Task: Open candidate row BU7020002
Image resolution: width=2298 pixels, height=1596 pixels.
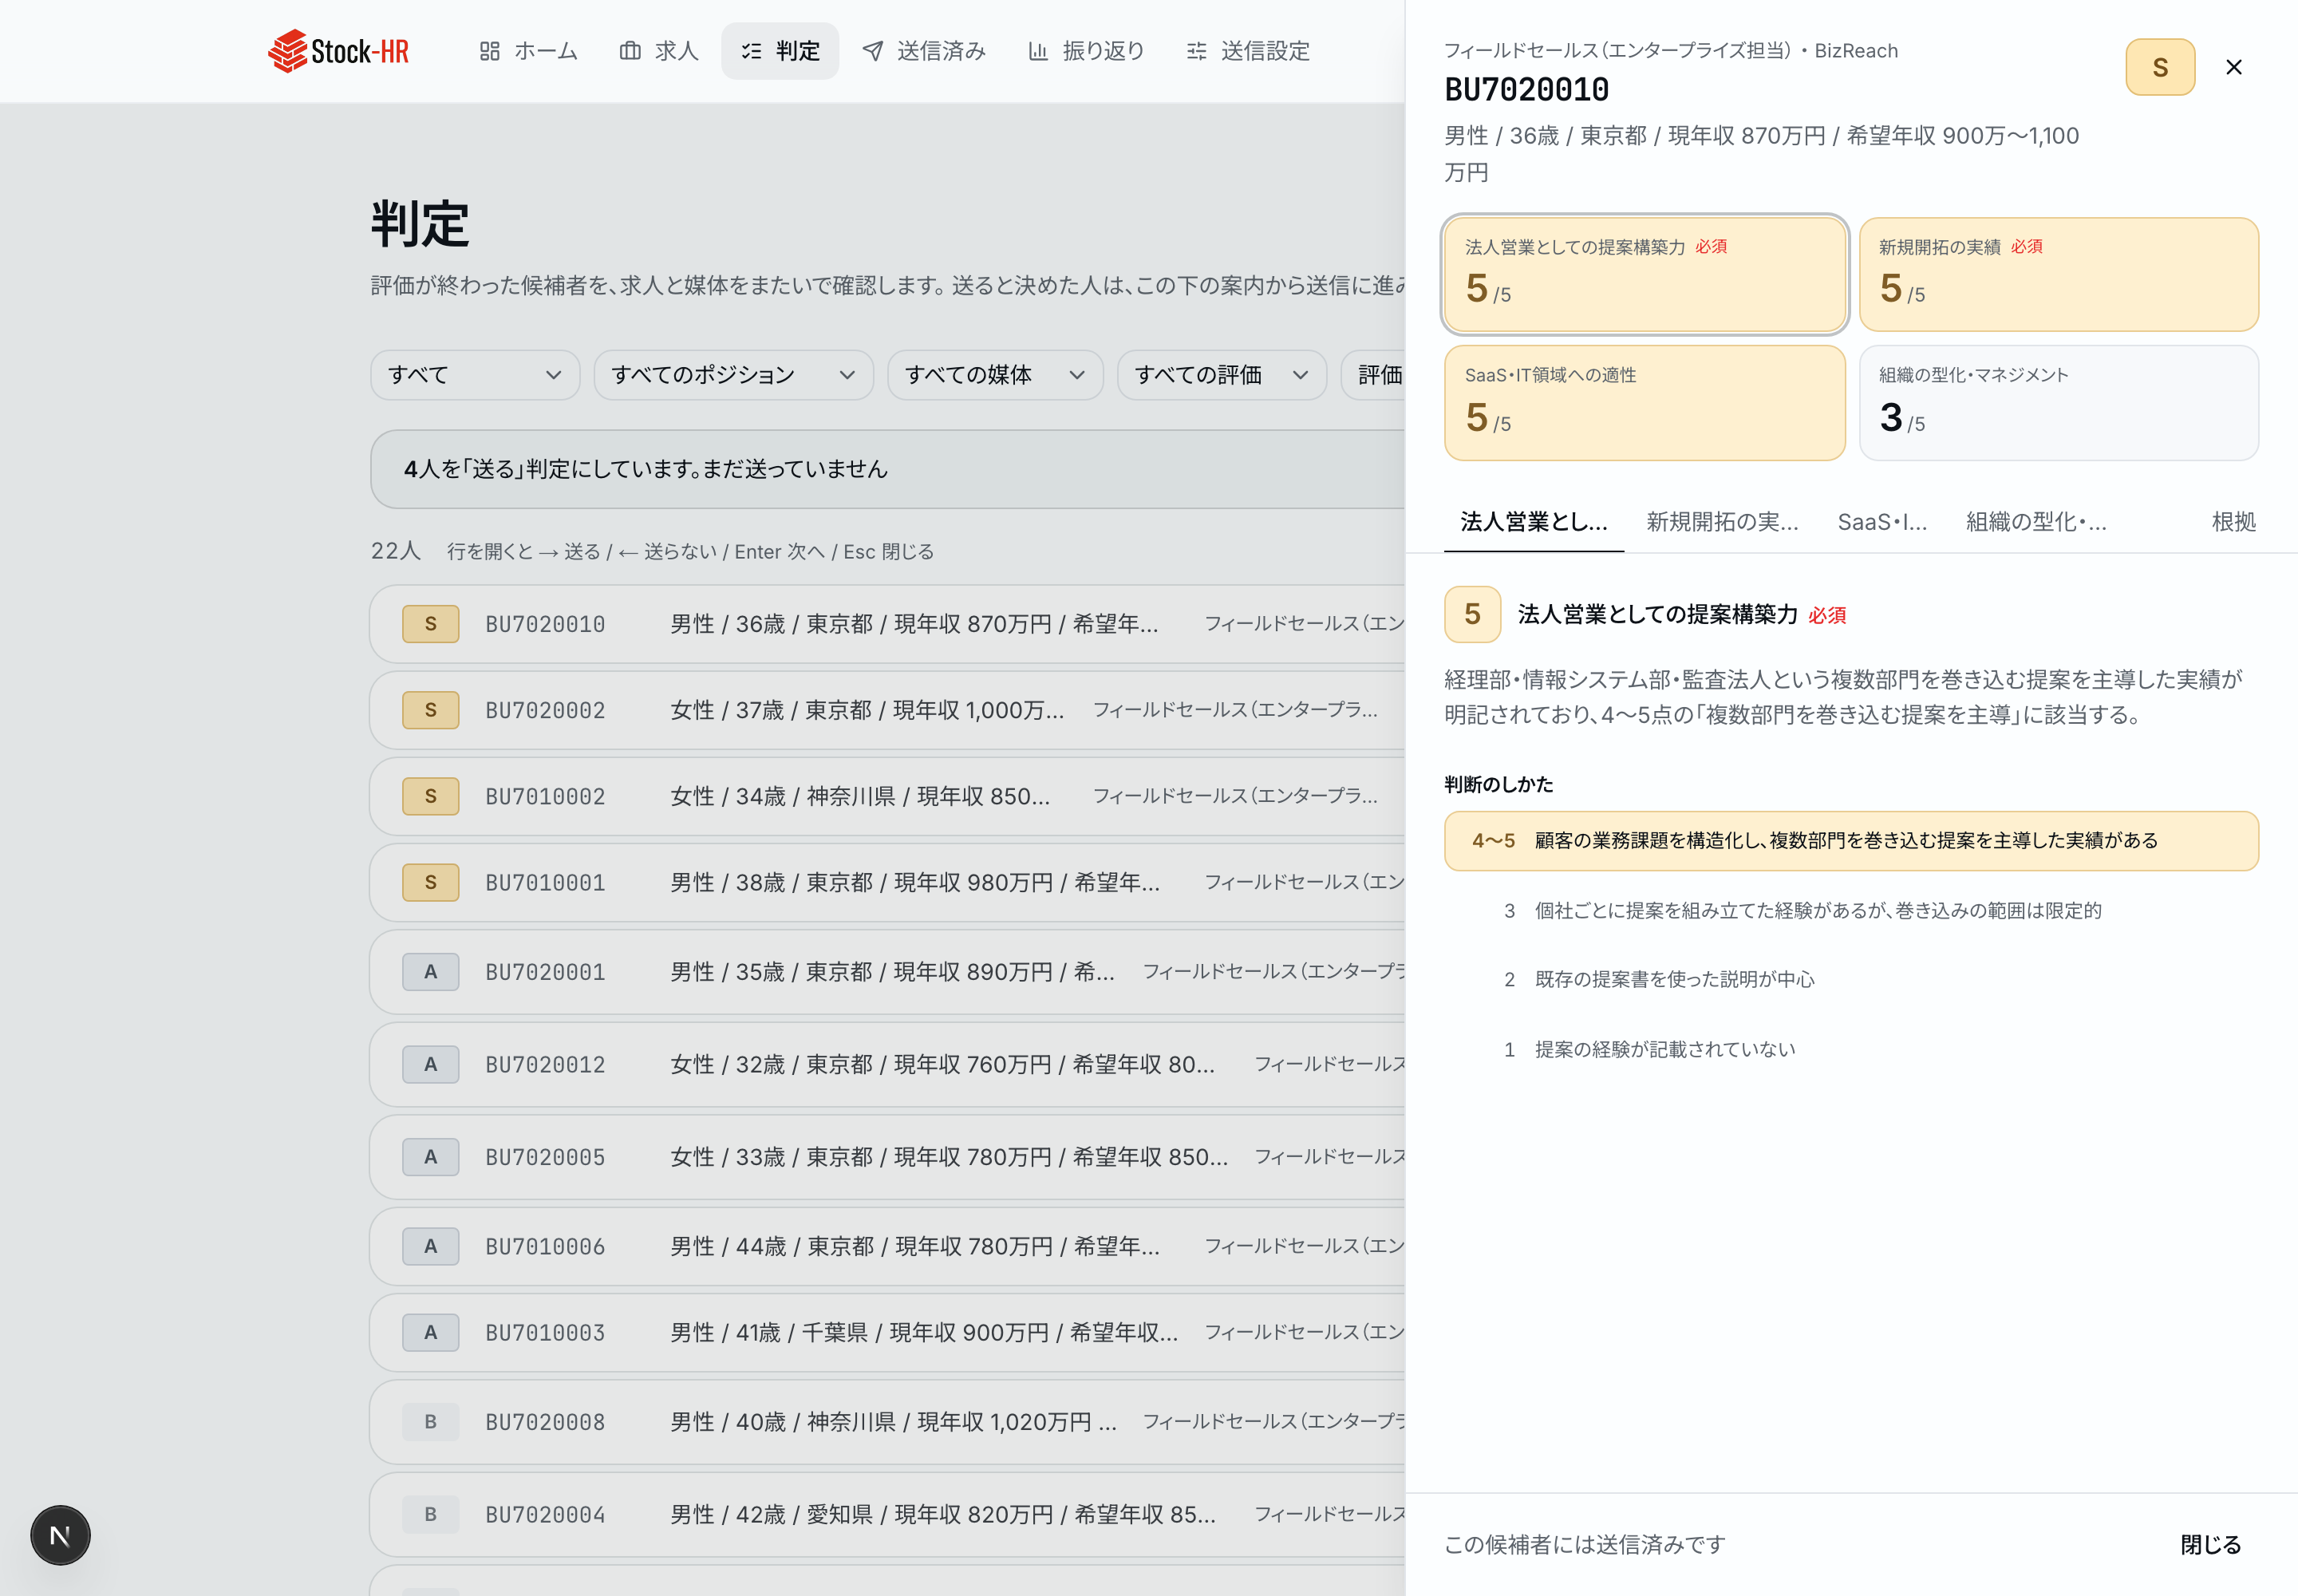Action: tap(888, 710)
